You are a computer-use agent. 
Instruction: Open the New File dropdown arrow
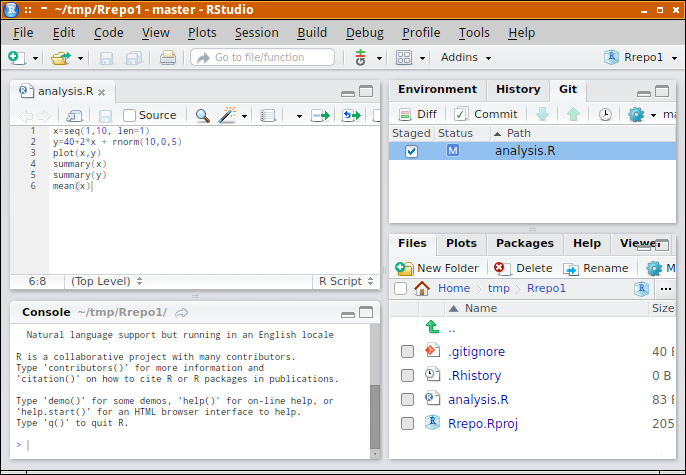35,58
